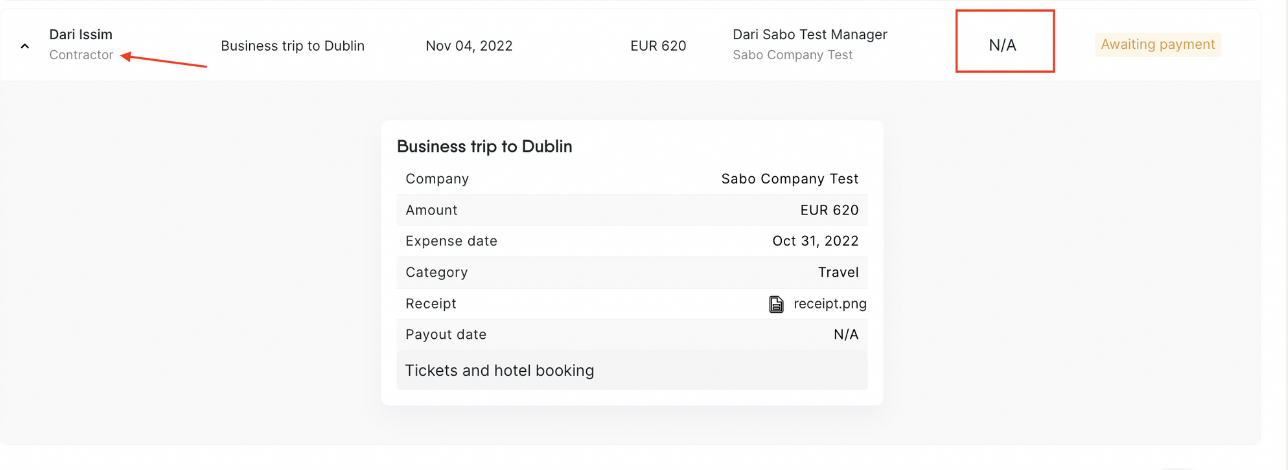Click the Expense date value Oct 31, 2022
Viewport: 1288px width, 470px height.
click(815, 241)
